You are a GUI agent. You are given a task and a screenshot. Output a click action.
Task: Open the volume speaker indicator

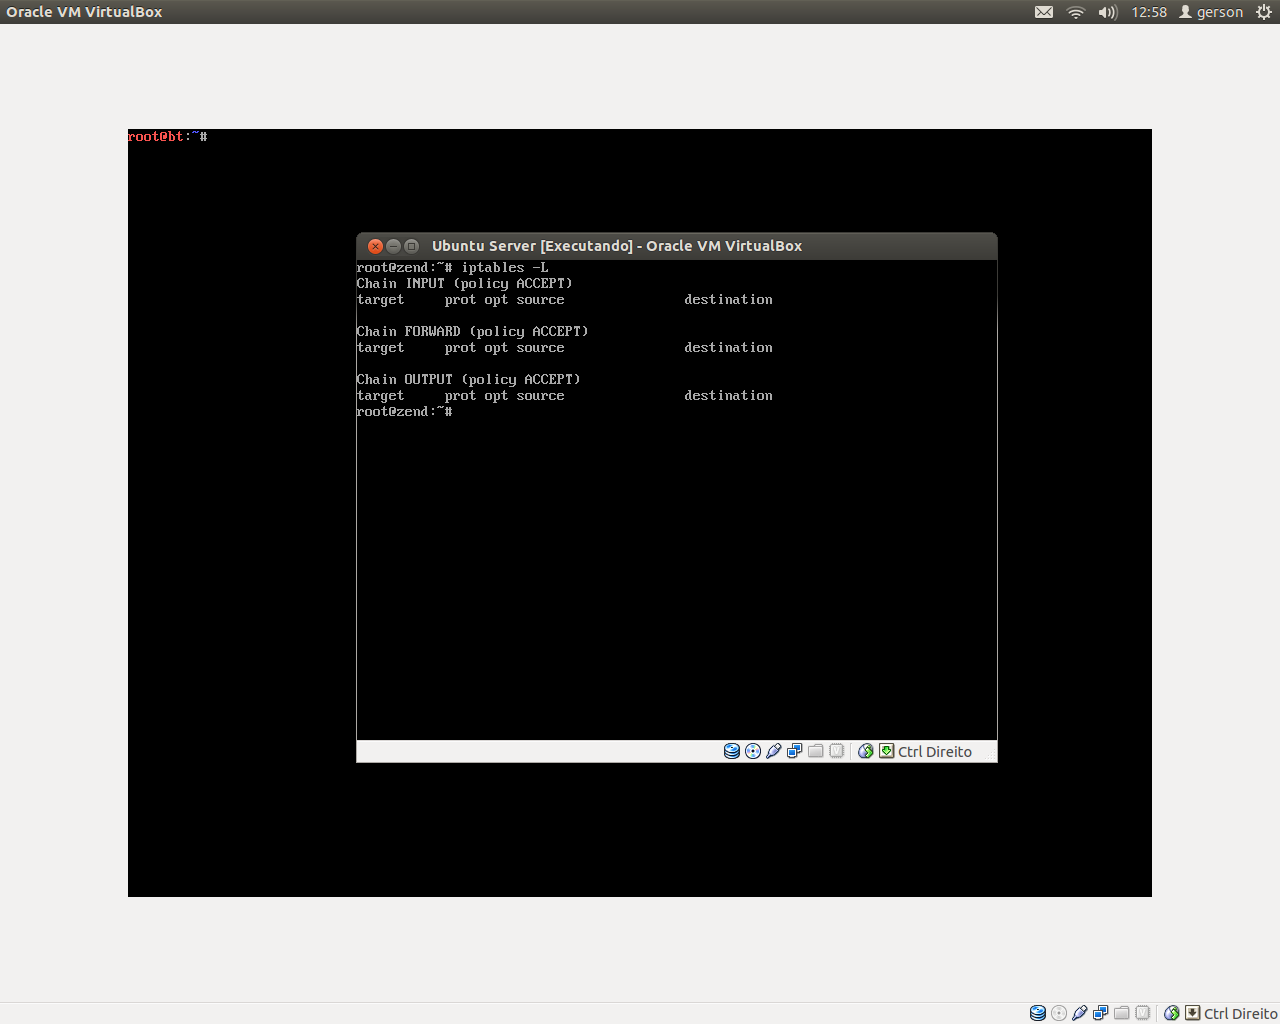coord(1108,12)
